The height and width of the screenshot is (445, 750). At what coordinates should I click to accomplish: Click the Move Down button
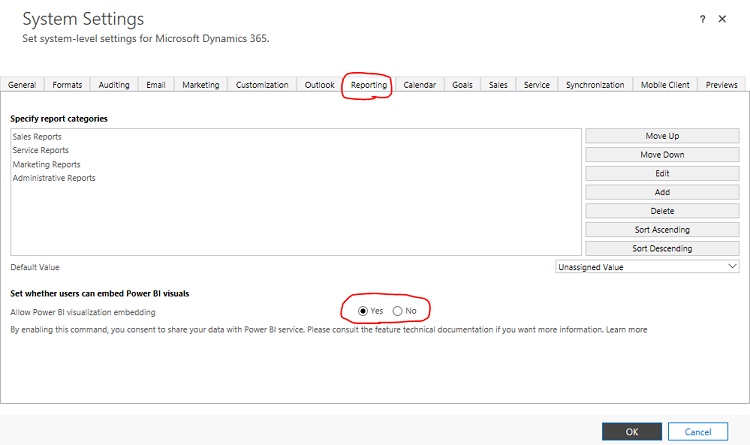(662, 155)
